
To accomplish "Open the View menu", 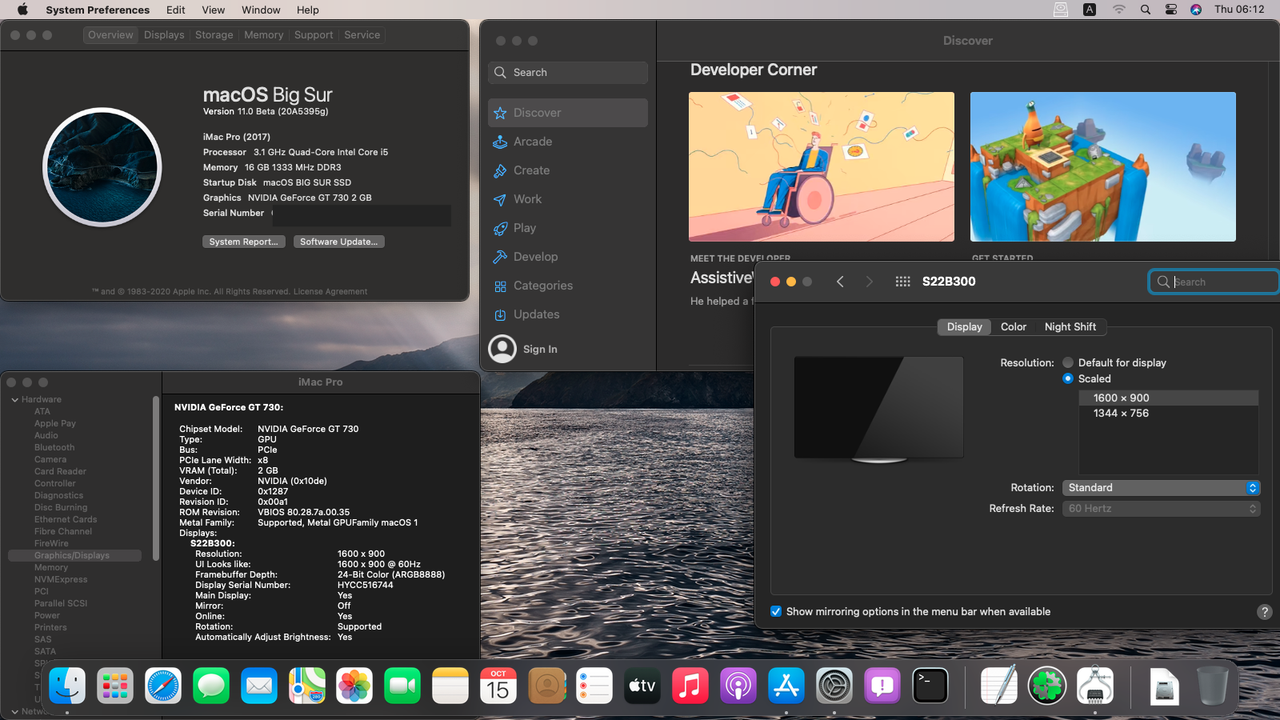I will pyautogui.click(x=213, y=9).
